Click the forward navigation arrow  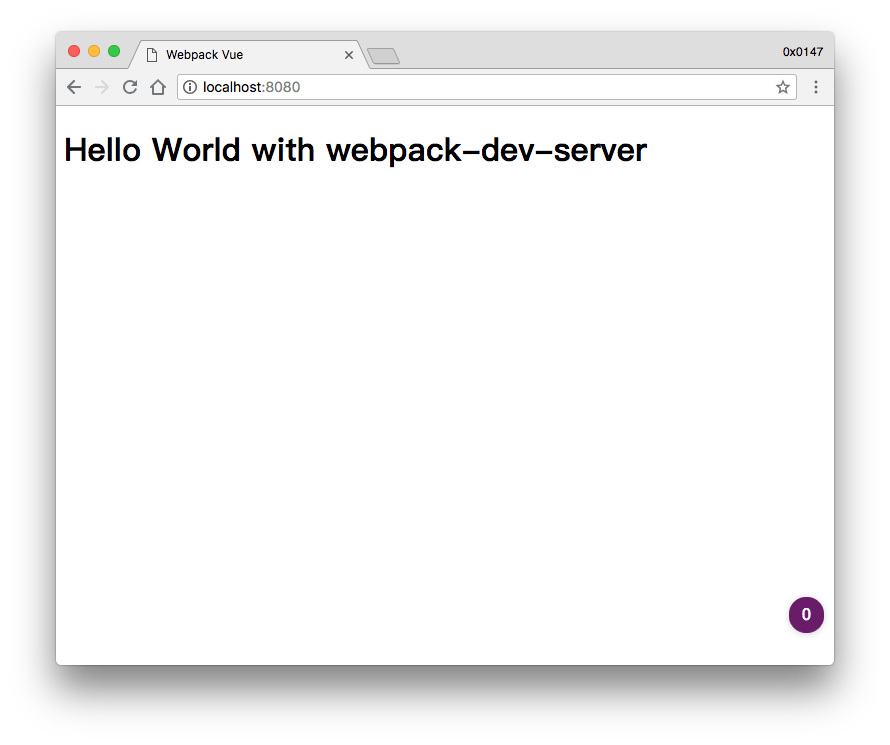point(101,88)
